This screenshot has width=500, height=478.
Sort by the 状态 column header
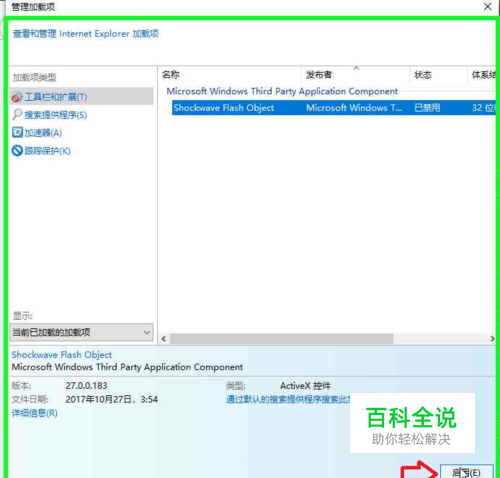[x=423, y=75]
